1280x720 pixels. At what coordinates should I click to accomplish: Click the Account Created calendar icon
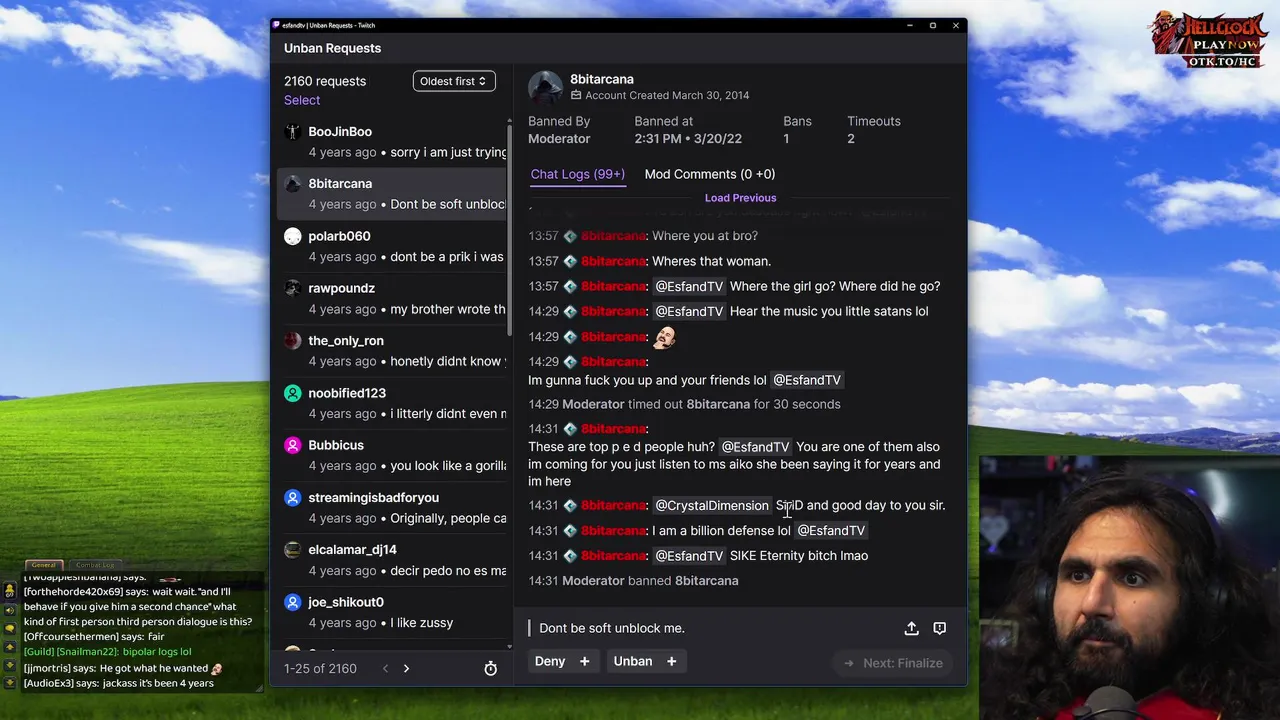[576, 96]
